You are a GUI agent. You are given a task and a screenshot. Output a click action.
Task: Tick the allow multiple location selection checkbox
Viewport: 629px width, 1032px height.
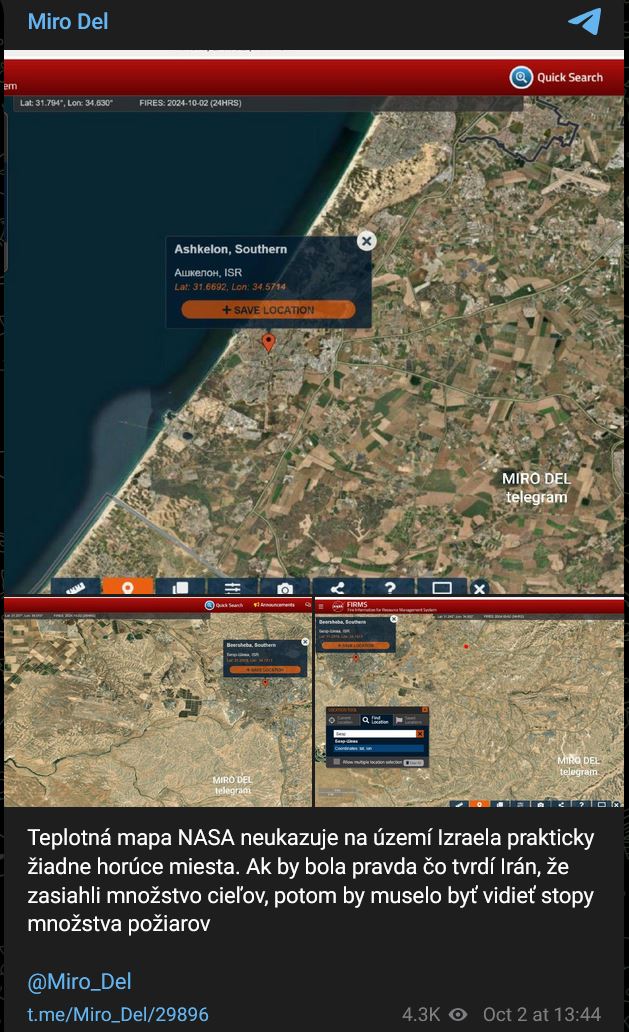click(337, 762)
